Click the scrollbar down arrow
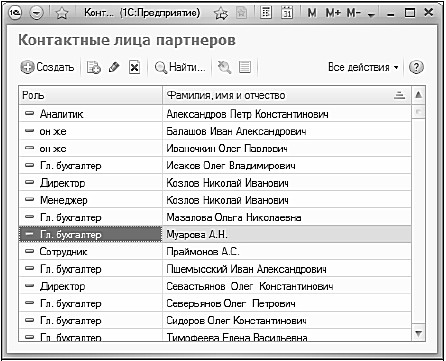The width and height of the screenshot is (446, 361). point(419,333)
